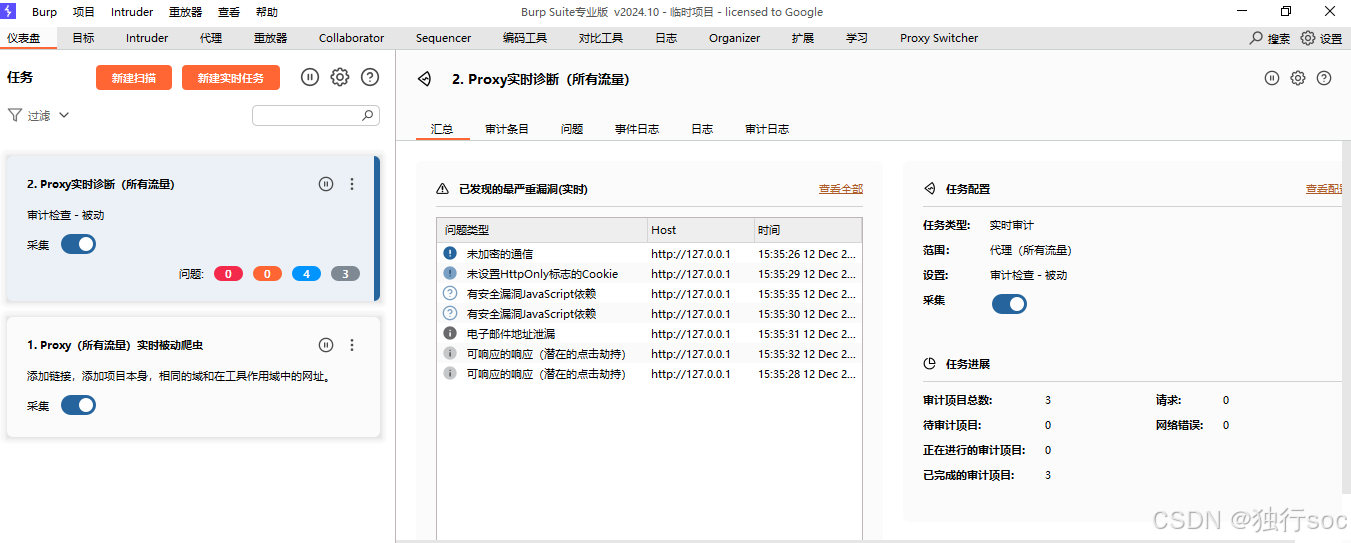Screen dimensions: 1351x543
Task: Click the magnifier in task search box
Action: (x=368, y=115)
